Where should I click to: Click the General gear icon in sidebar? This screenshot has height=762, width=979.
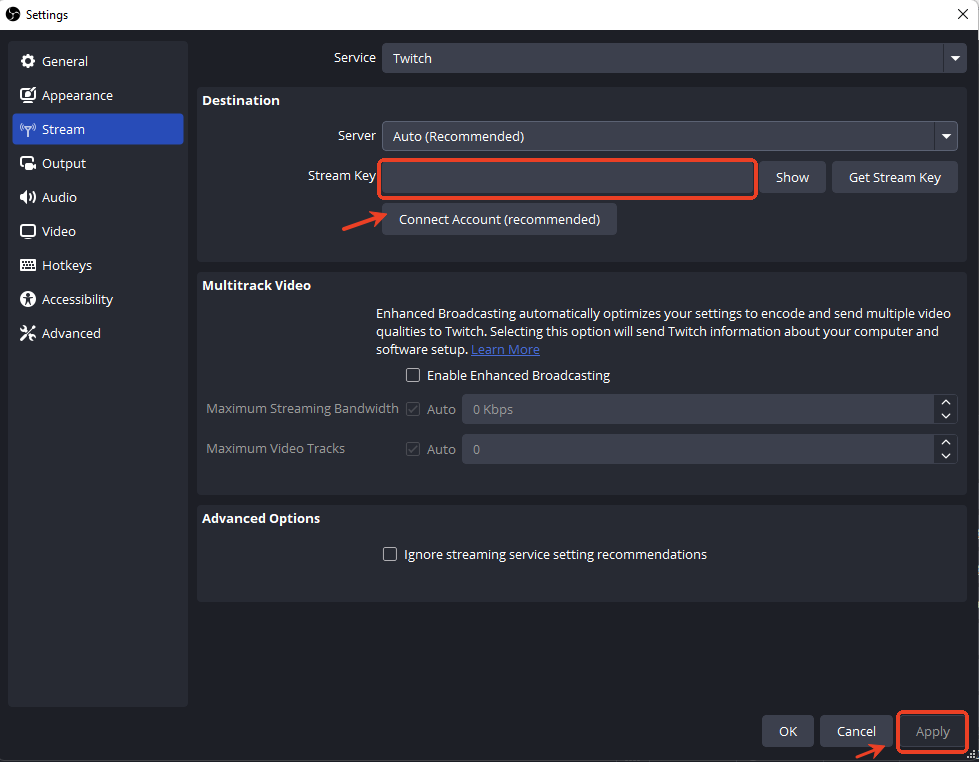[28, 62]
